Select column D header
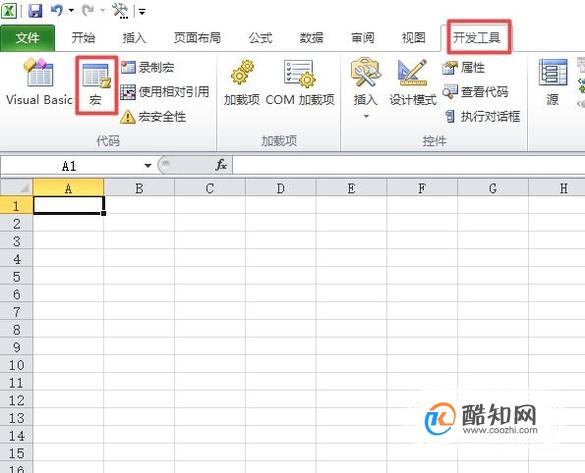Image resolution: width=585 pixels, height=473 pixels. coord(281,188)
